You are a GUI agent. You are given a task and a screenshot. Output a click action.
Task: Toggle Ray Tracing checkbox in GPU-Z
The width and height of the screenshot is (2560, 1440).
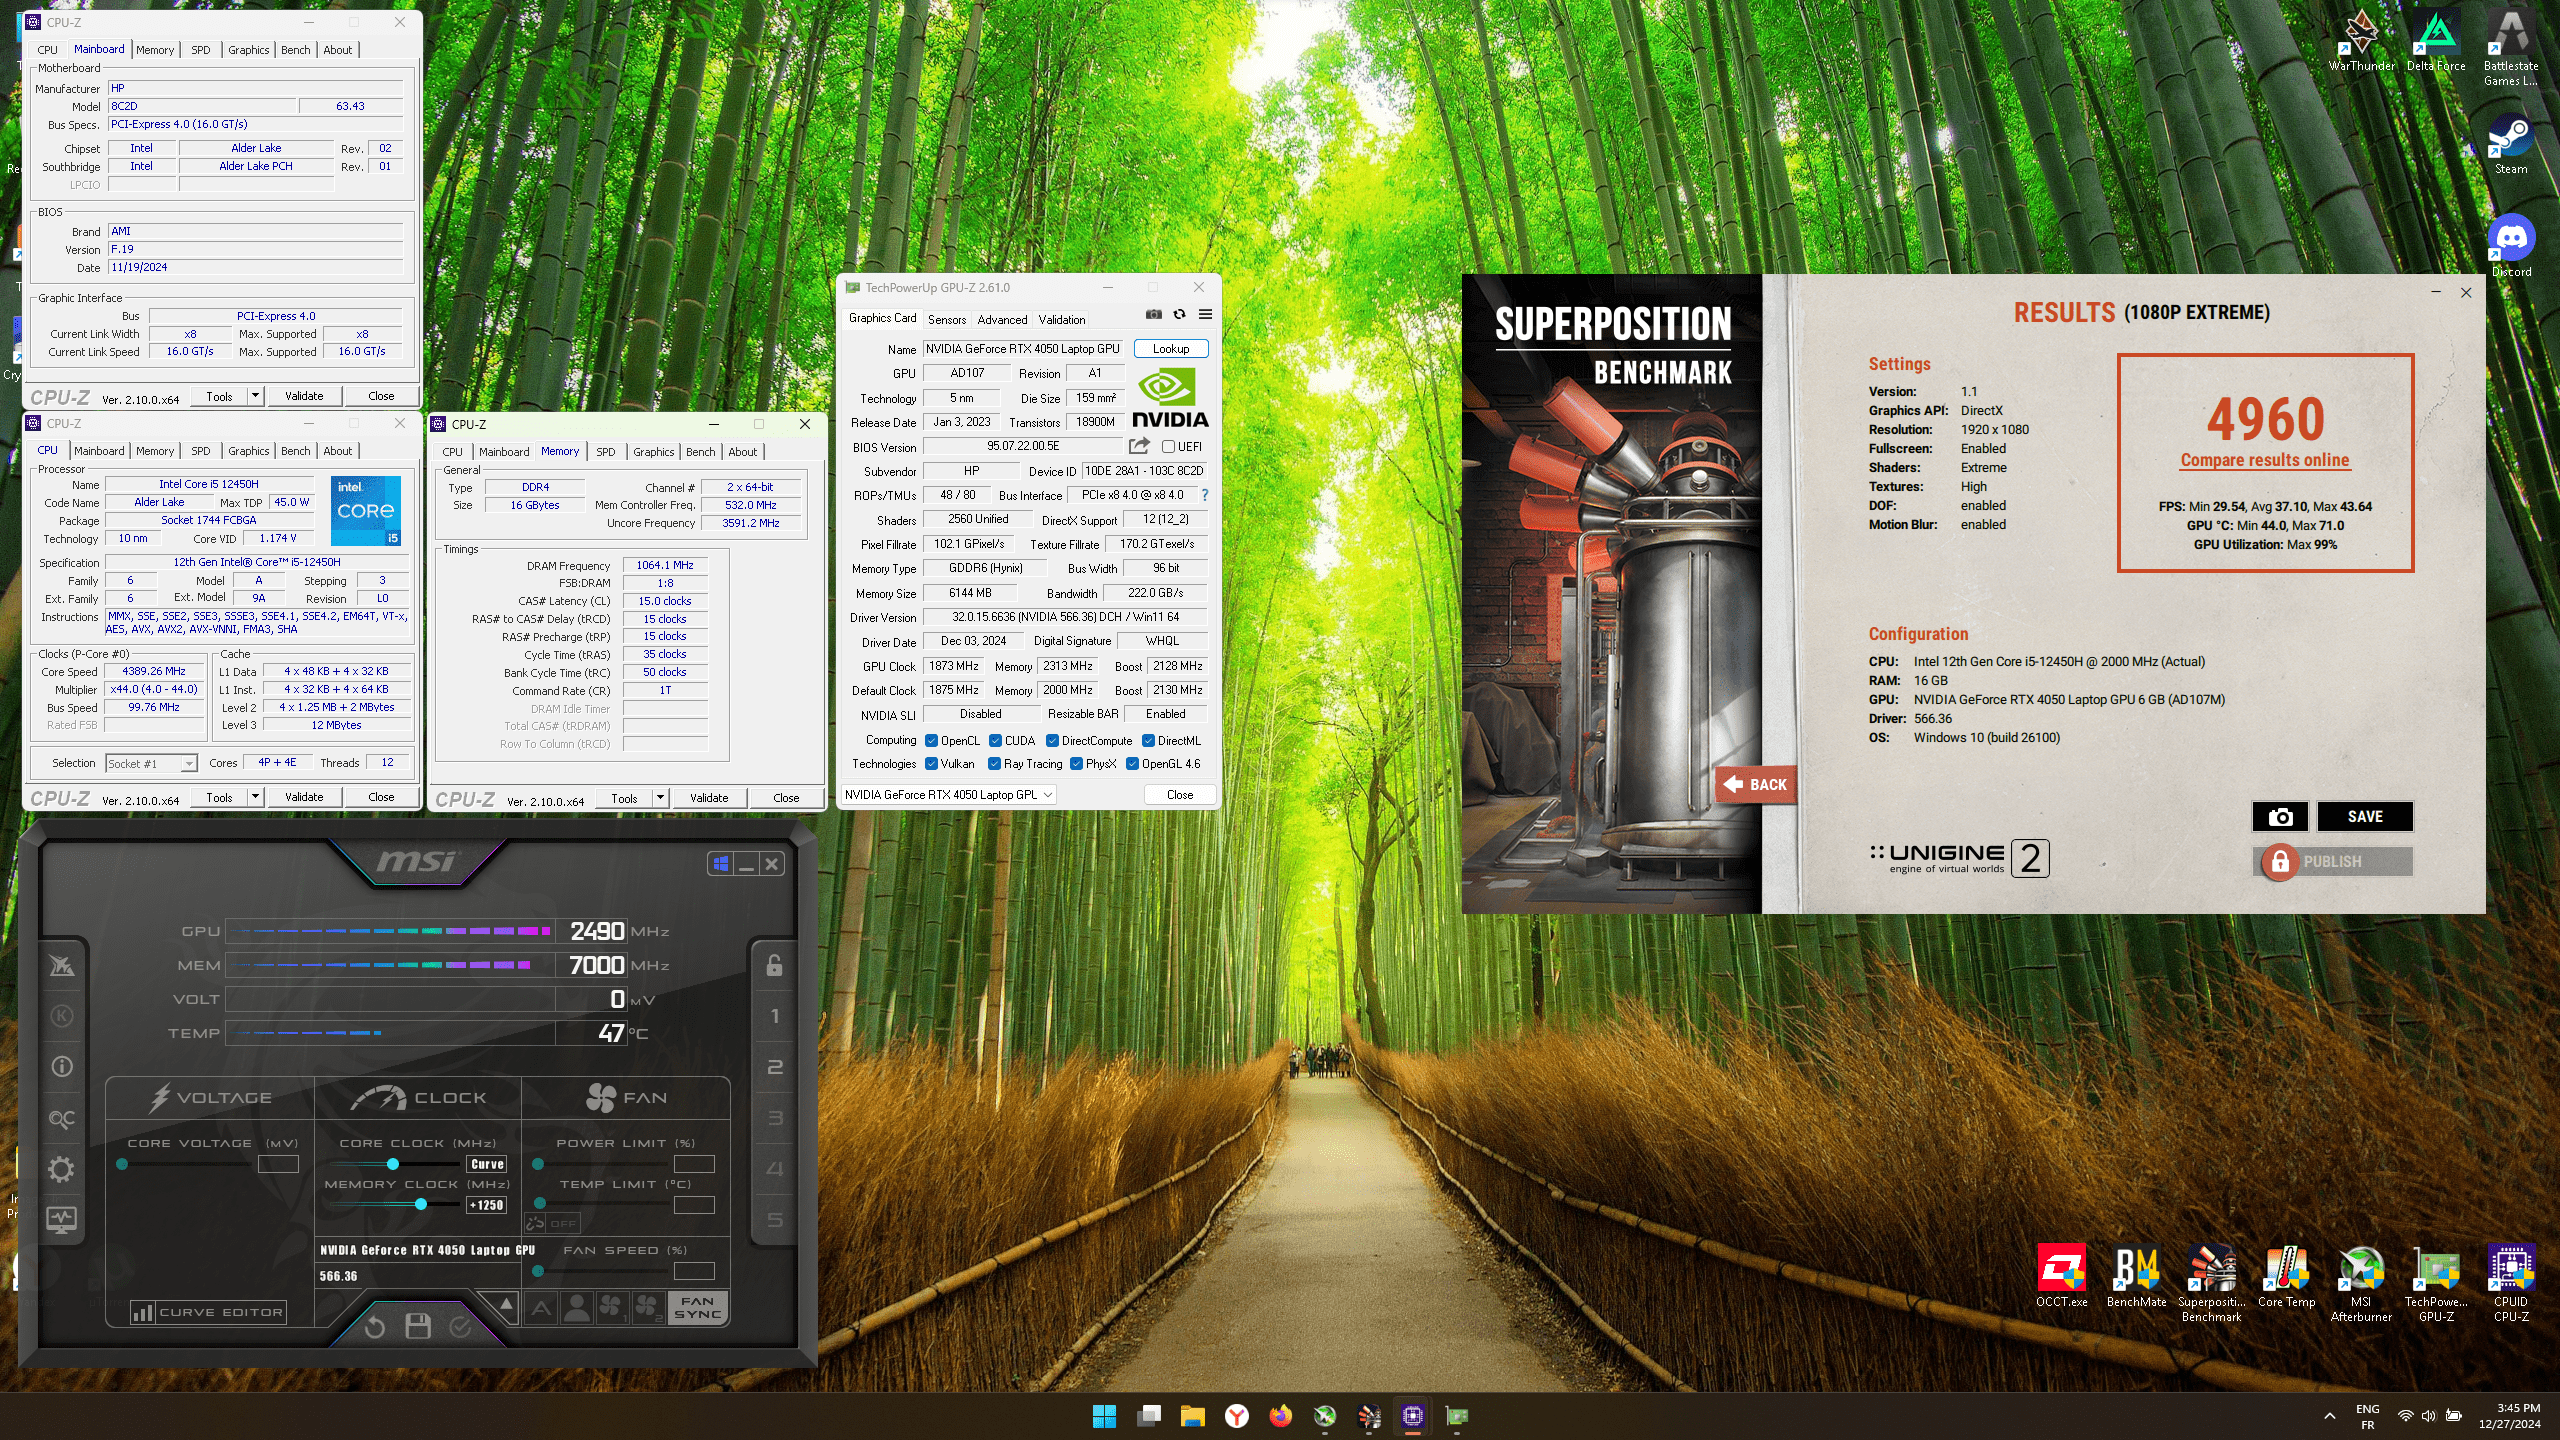[x=994, y=764]
